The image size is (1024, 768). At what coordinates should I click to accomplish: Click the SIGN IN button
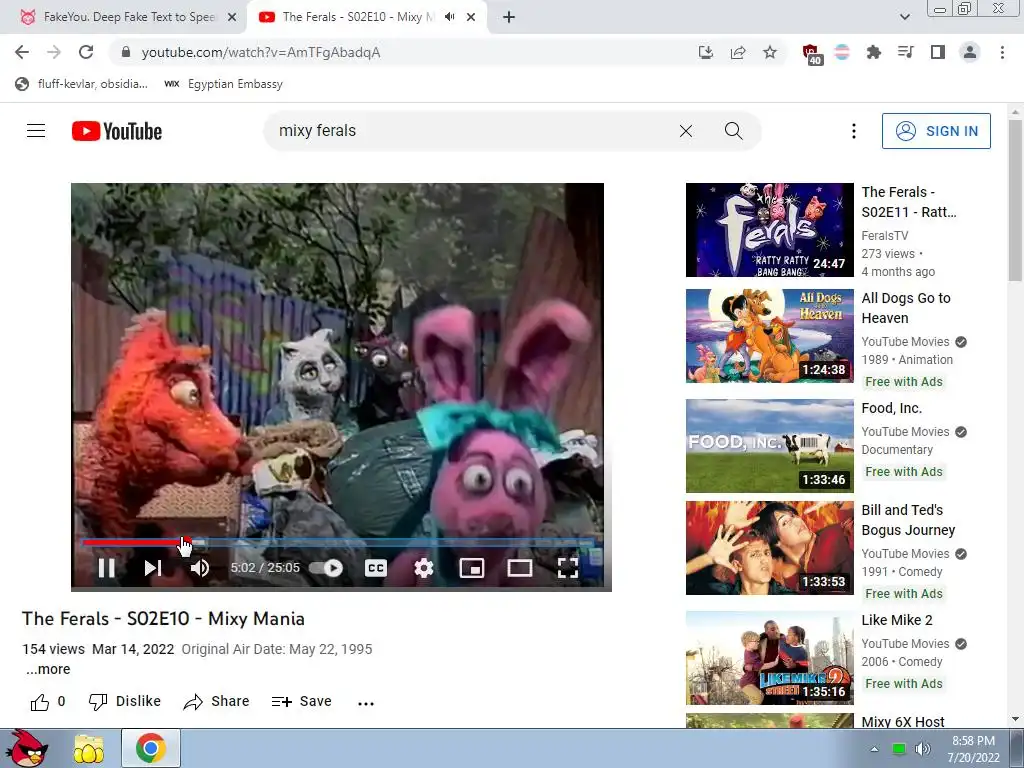(x=936, y=131)
